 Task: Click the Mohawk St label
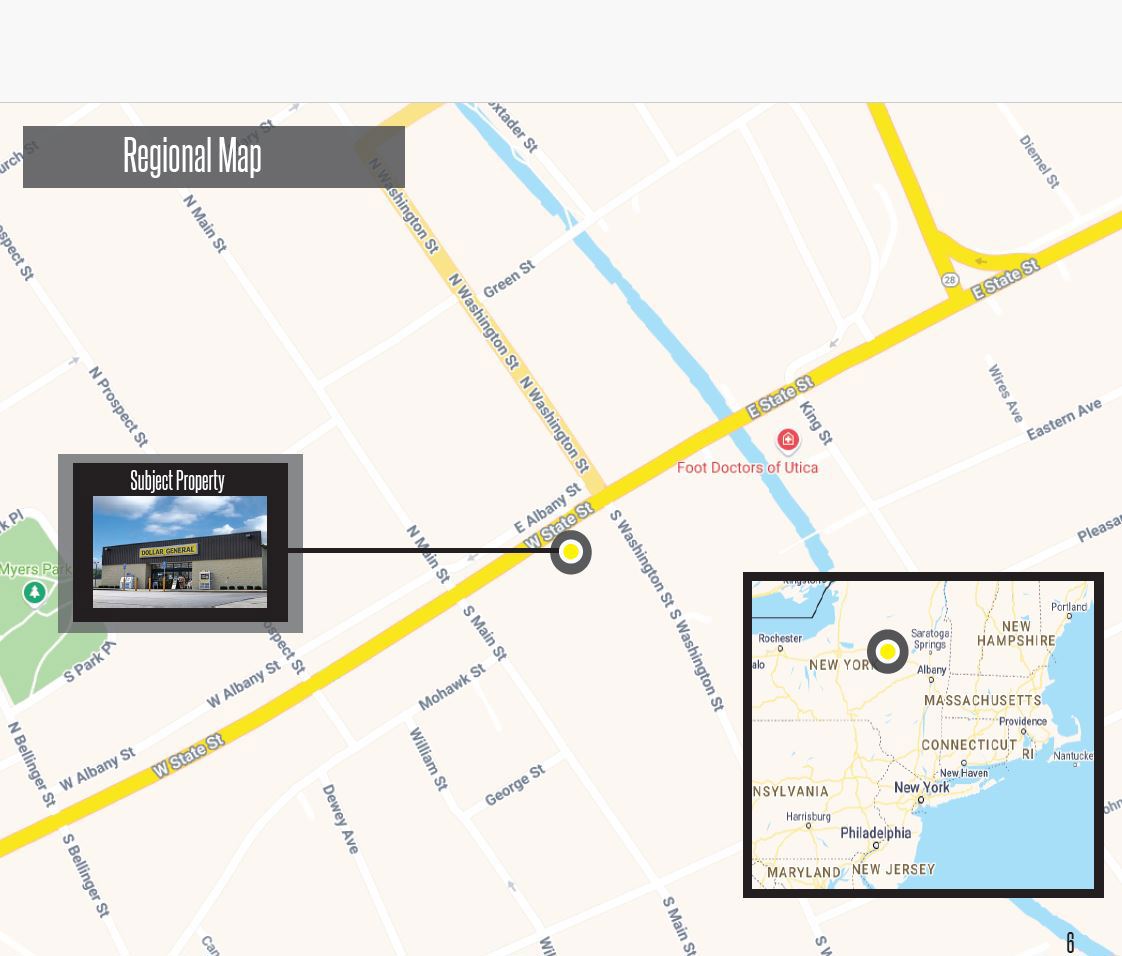coord(452,687)
